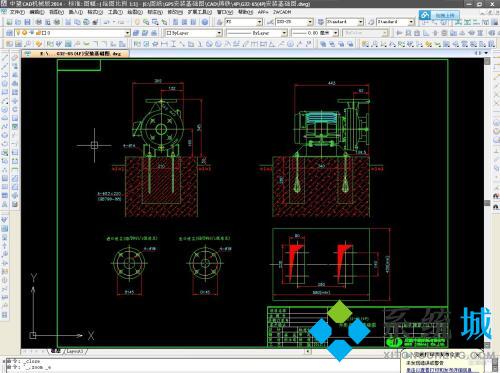Toggle the layer lock icon in layer box
Screen dimensions: 500x373
click(38, 33)
